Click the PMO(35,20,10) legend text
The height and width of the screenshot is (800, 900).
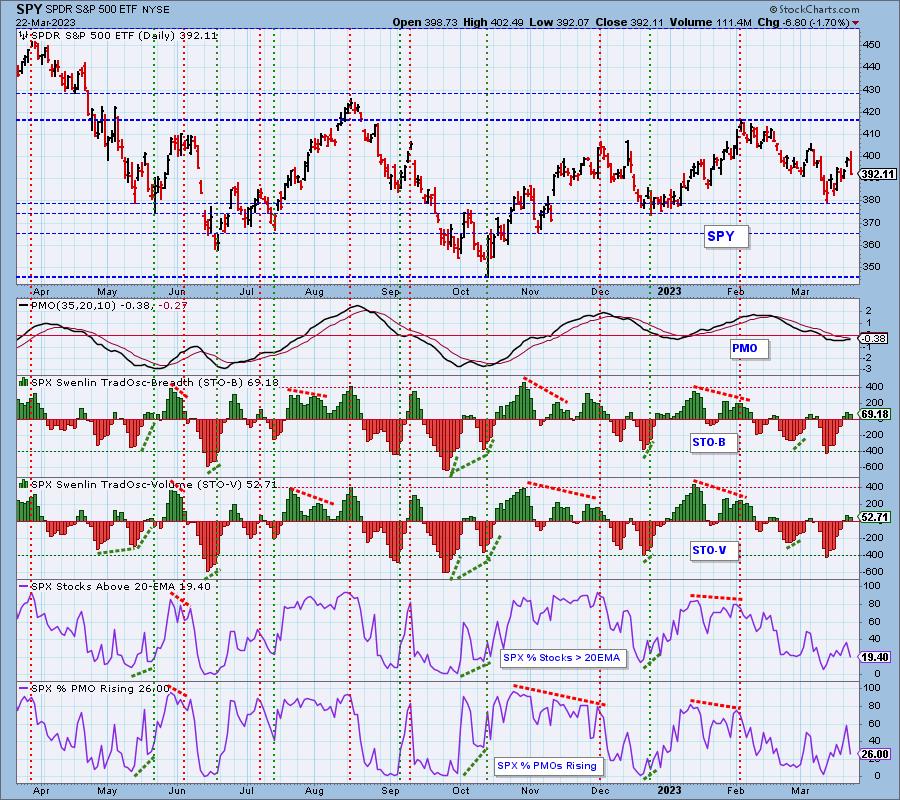click(109, 305)
